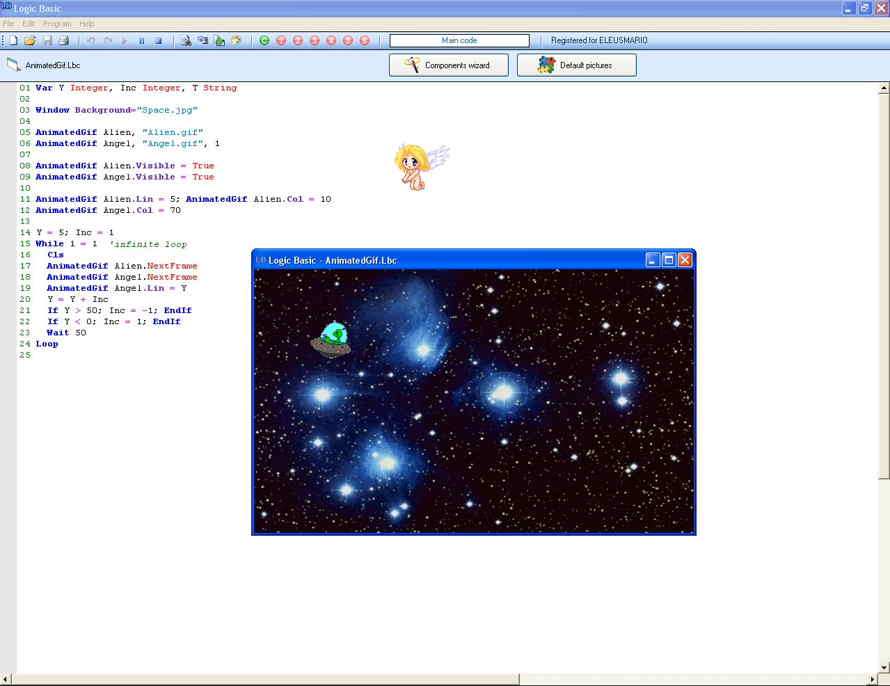Click Angel.NextFrame on line 18
The image size is (890, 686).
click(156, 277)
